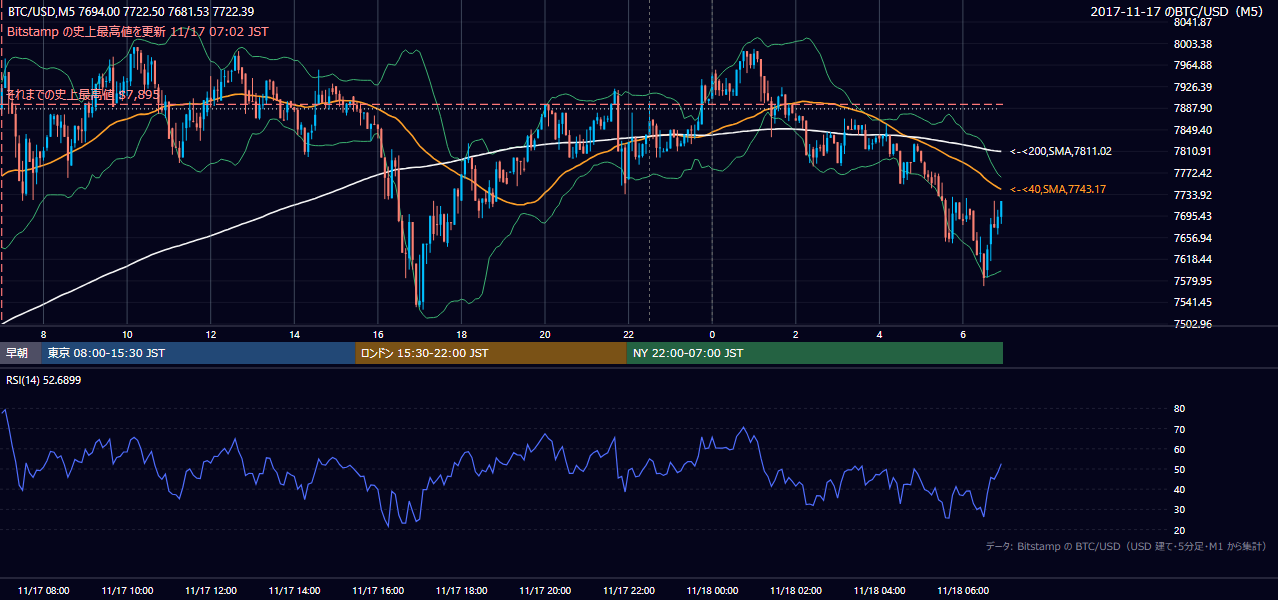
Task: Click the BTC/USD,M5 OHLC header text
Action: [x=130, y=12]
